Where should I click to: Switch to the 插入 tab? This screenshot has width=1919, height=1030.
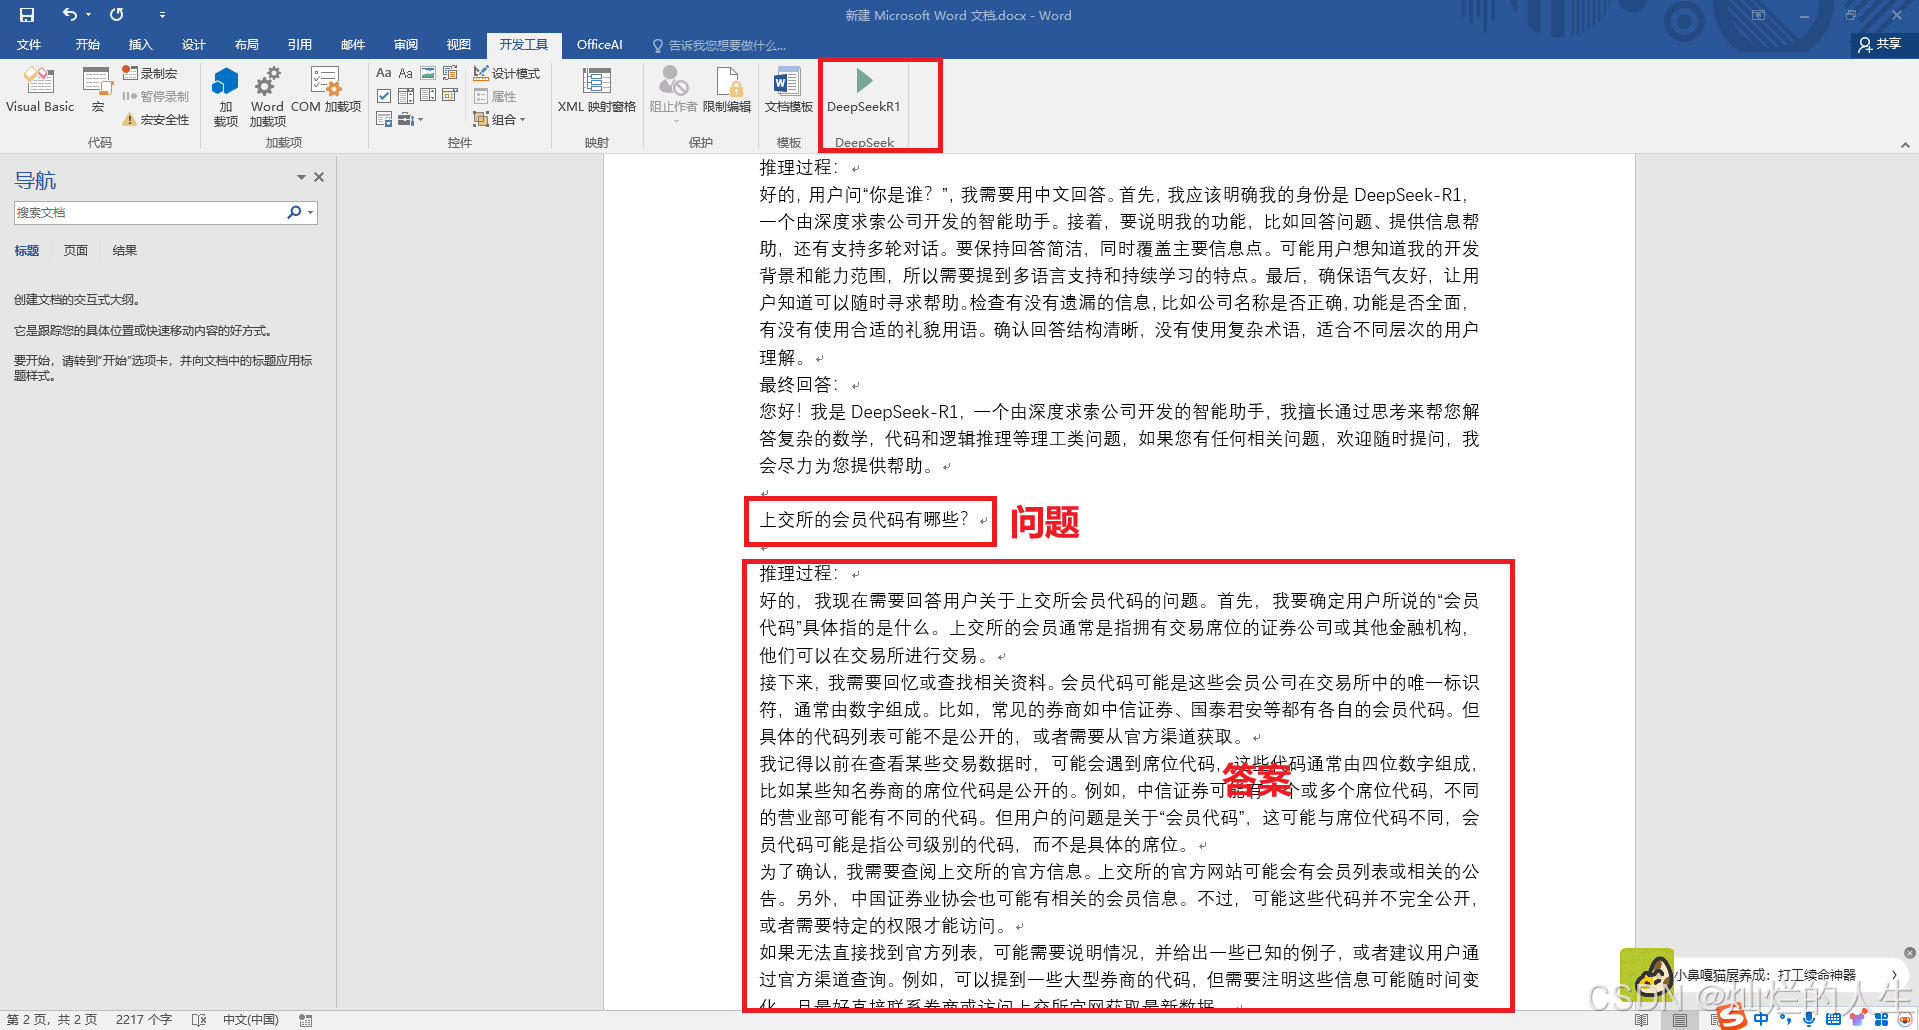point(141,45)
